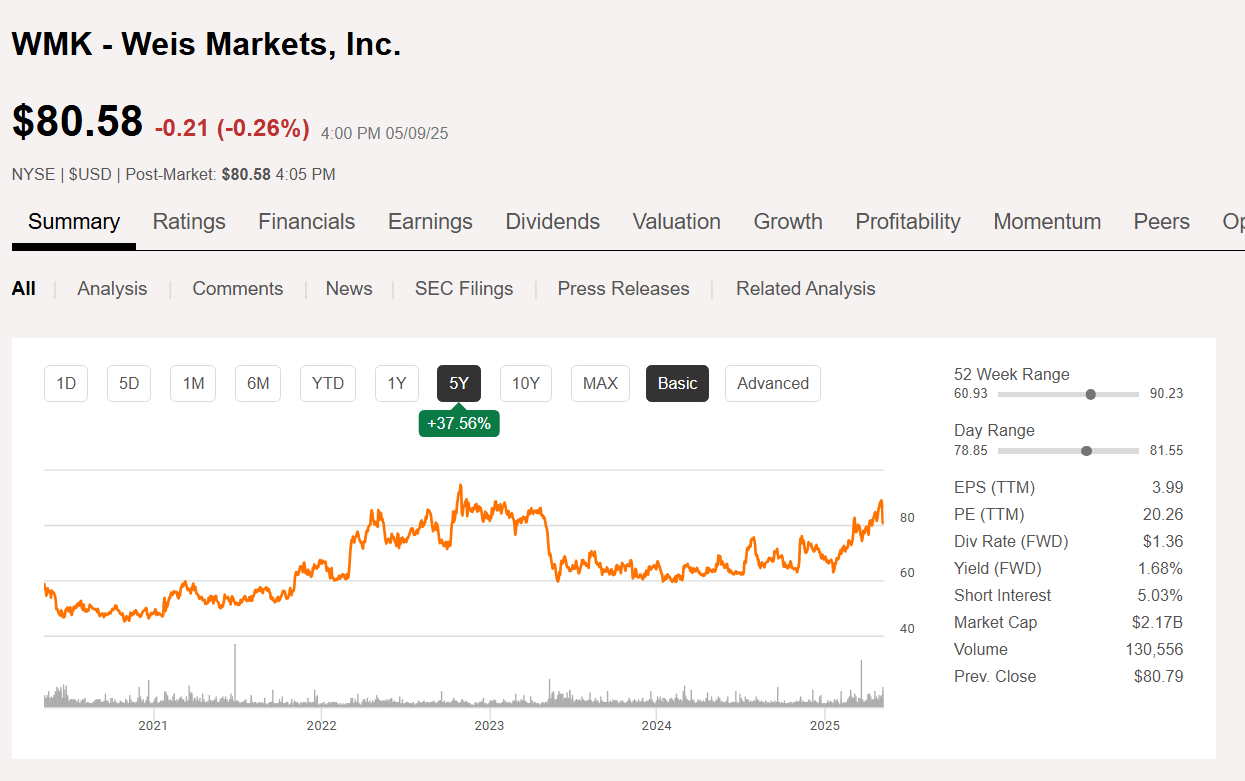Filter feed by SEC Filings
The height and width of the screenshot is (781, 1245).
(x=464, y=289)
